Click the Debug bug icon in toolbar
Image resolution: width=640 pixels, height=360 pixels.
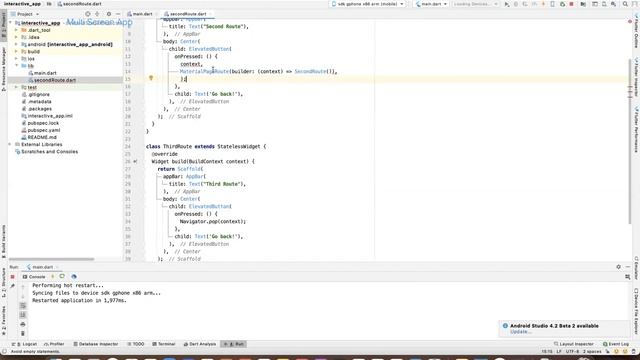516,4
